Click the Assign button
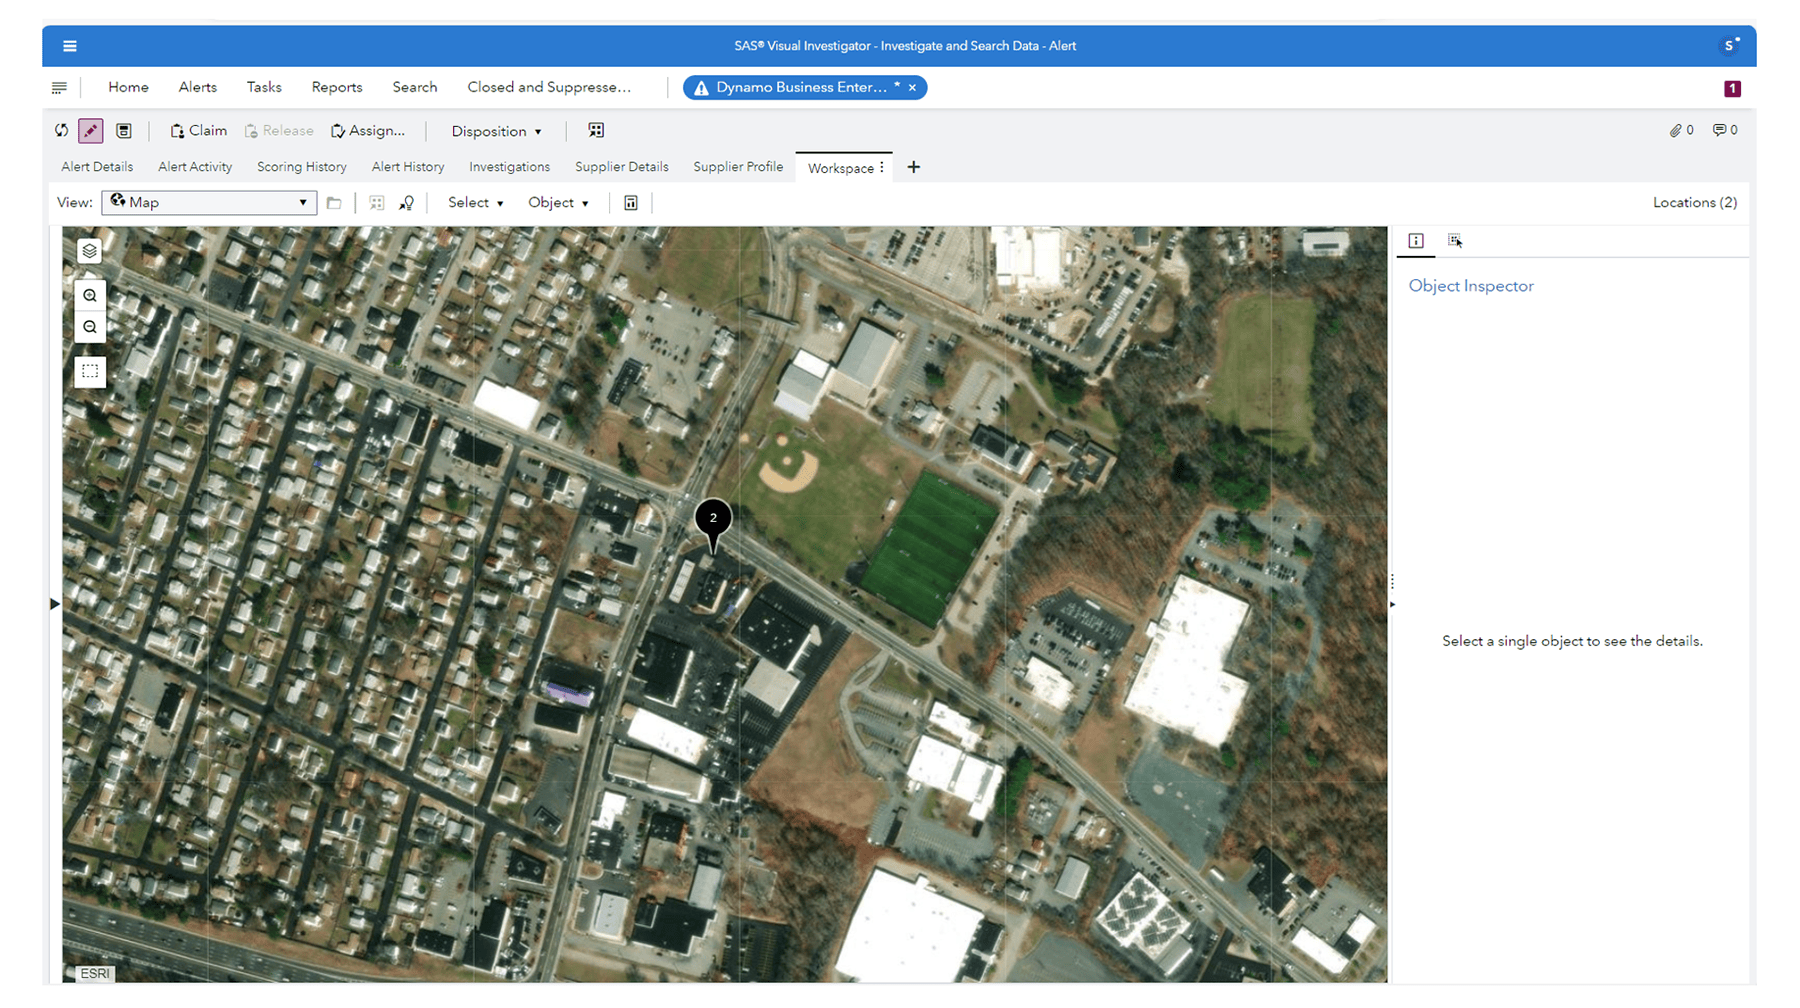This screenshot has width=1800, height=1008. pyautogui.click(x=369, y=130)
